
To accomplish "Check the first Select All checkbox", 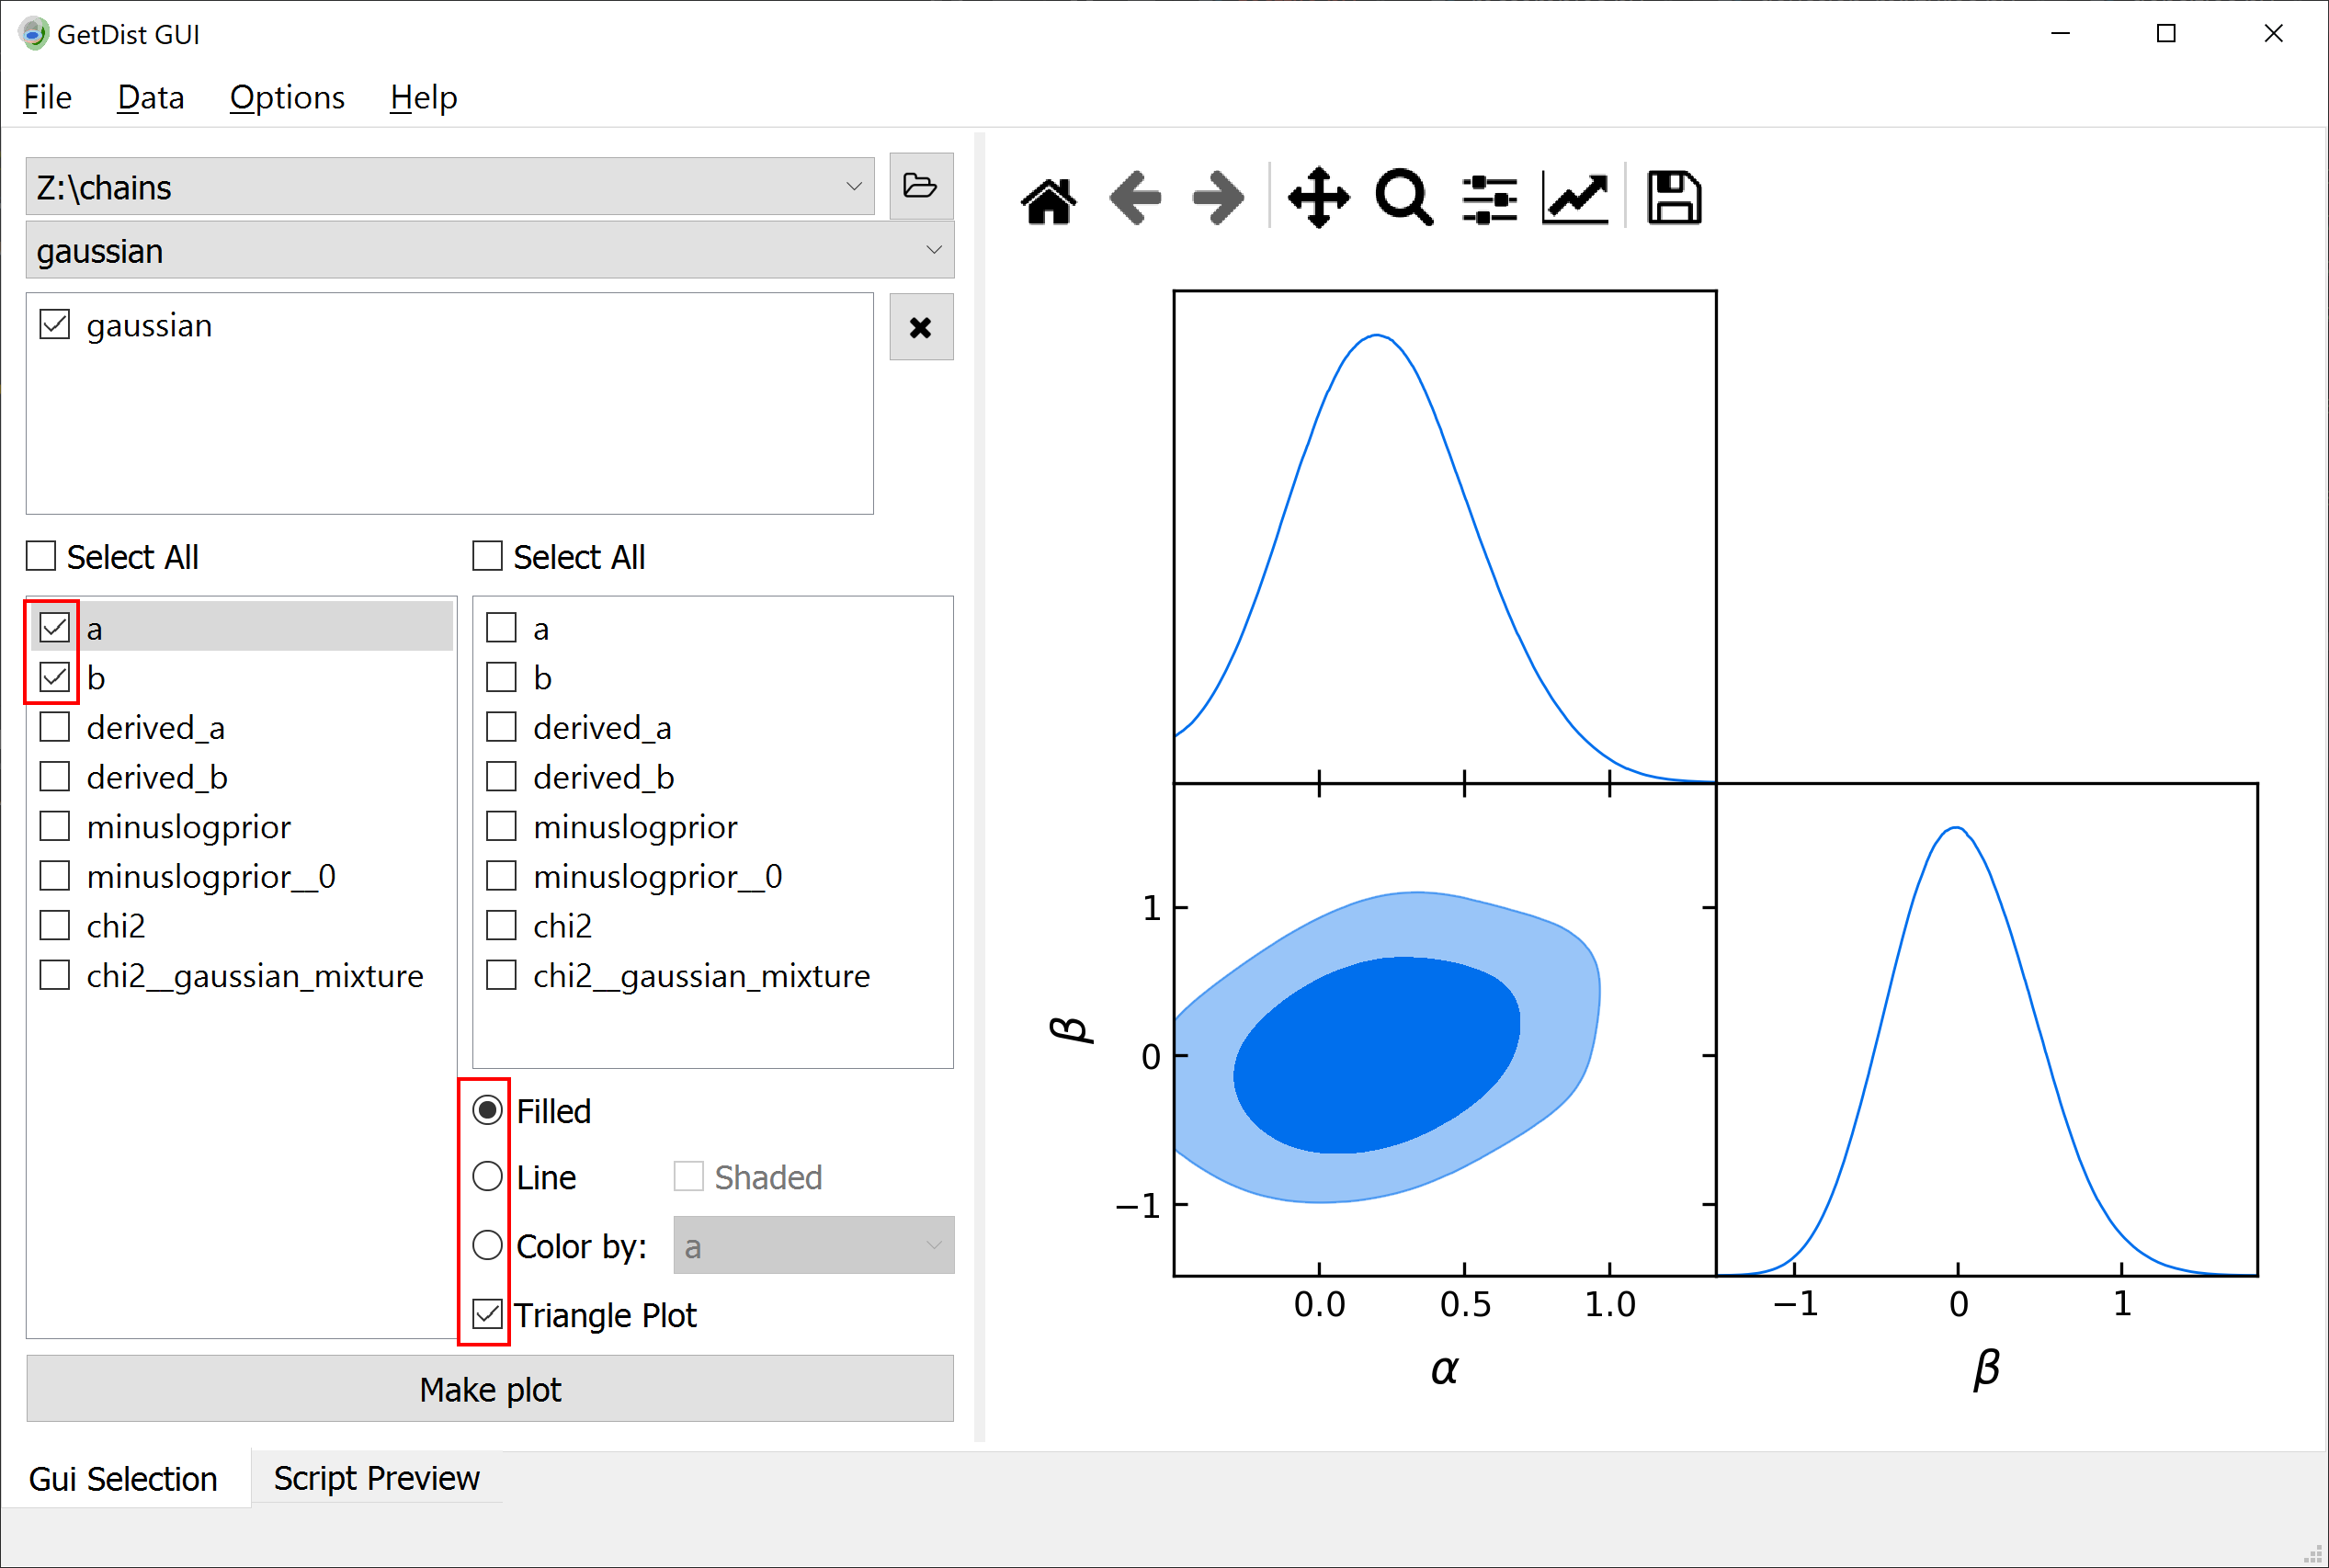I will pyautogui.click(x=41, y=556).
